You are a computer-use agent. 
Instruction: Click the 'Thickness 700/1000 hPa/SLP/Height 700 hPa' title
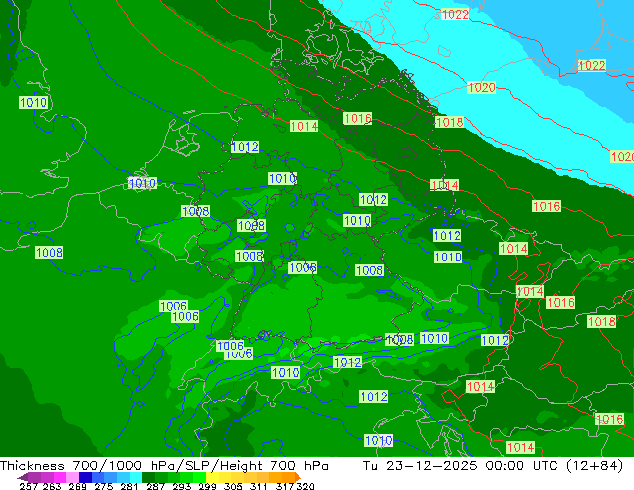pyautogui.click(x=164, y=465)
